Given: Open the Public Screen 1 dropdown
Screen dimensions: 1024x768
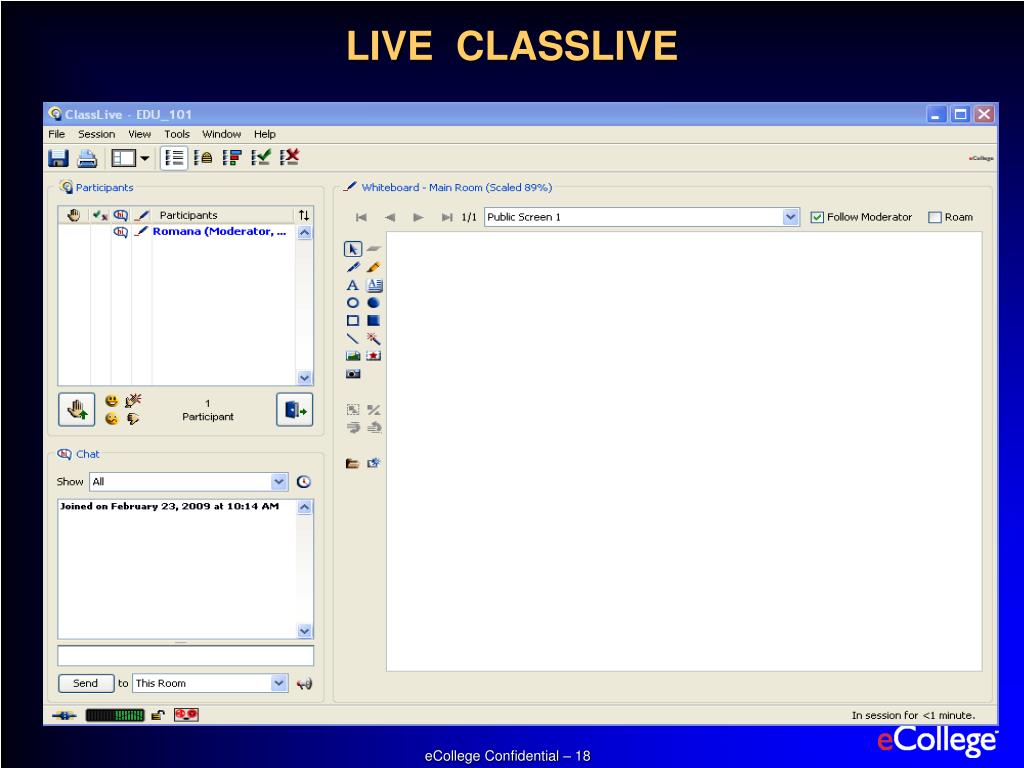Looking at the screenshot, I should point(790,217).
